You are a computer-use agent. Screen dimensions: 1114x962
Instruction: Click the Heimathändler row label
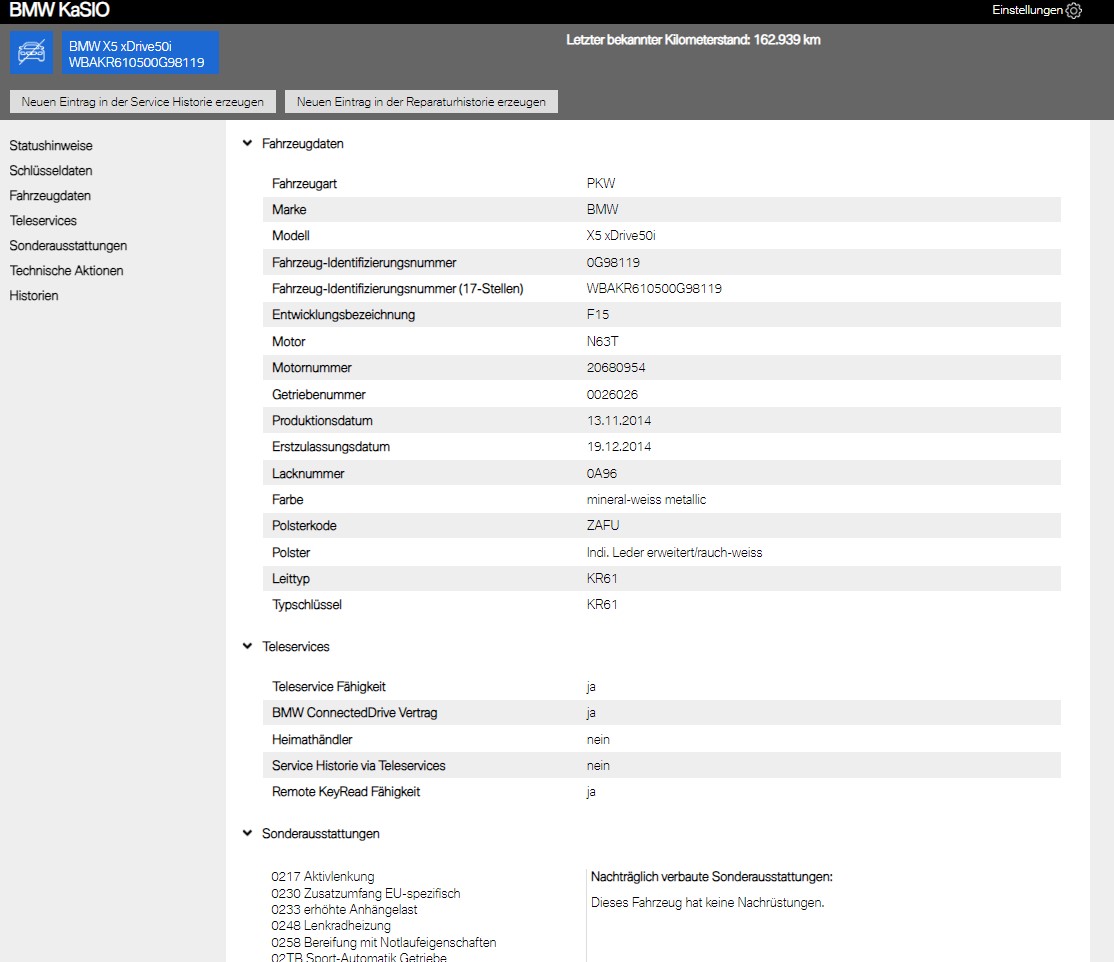tap(312, 740)
